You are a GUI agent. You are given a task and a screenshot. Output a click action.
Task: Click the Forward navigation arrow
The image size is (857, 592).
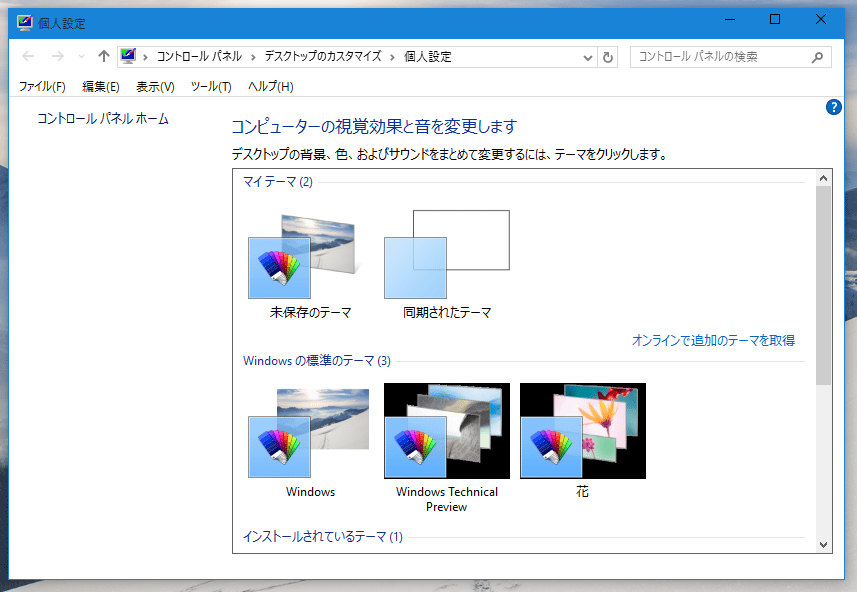tap(57, 56)
